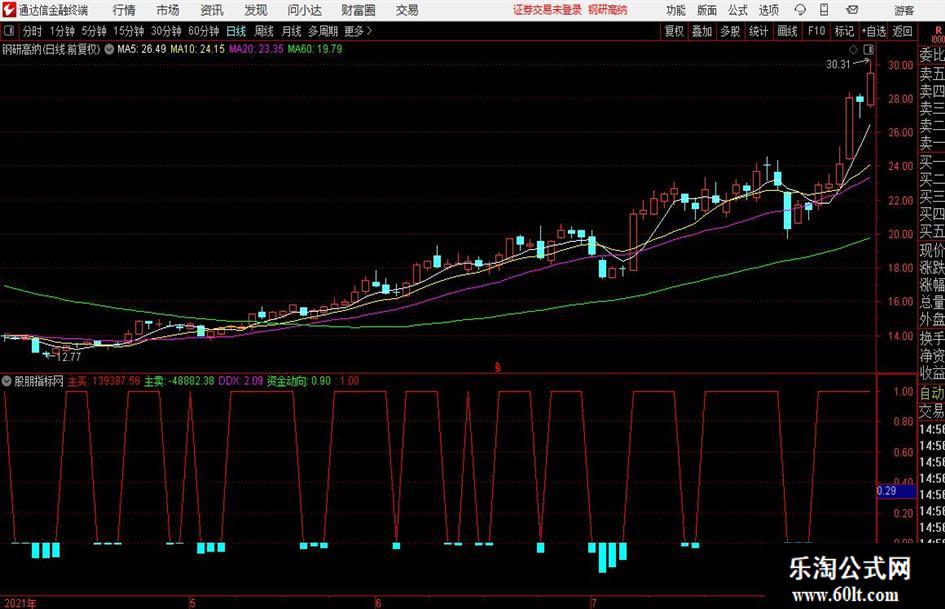
Task: Switch to the 60分钟 period tab
Action: [204, 31]
